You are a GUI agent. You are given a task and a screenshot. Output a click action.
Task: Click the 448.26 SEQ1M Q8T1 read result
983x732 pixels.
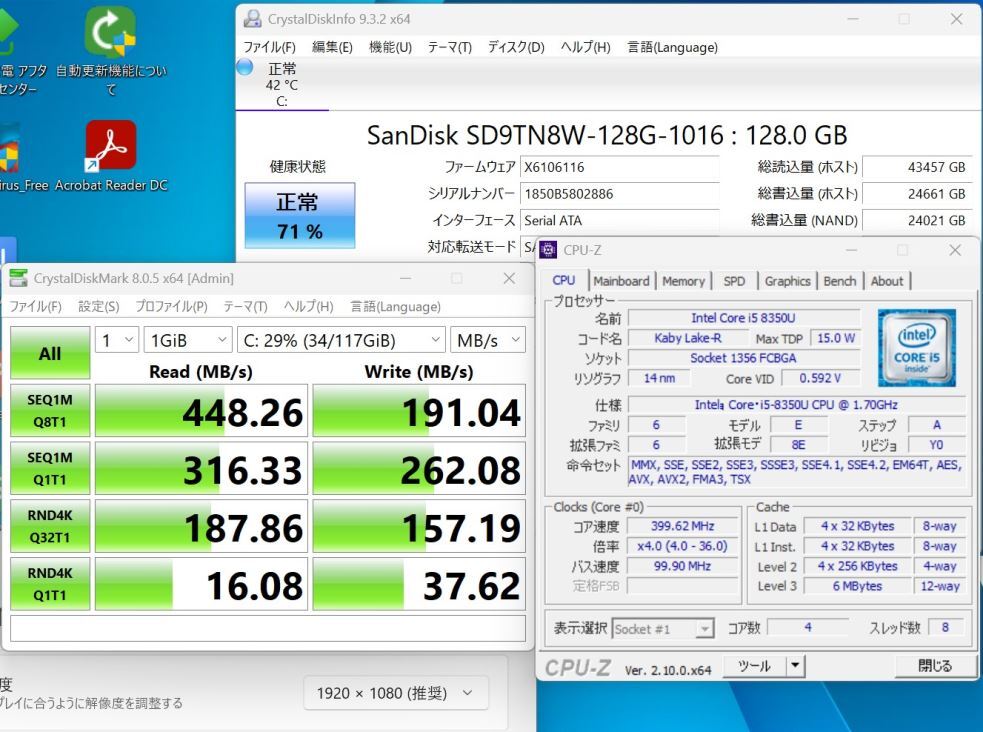[201, 410]
